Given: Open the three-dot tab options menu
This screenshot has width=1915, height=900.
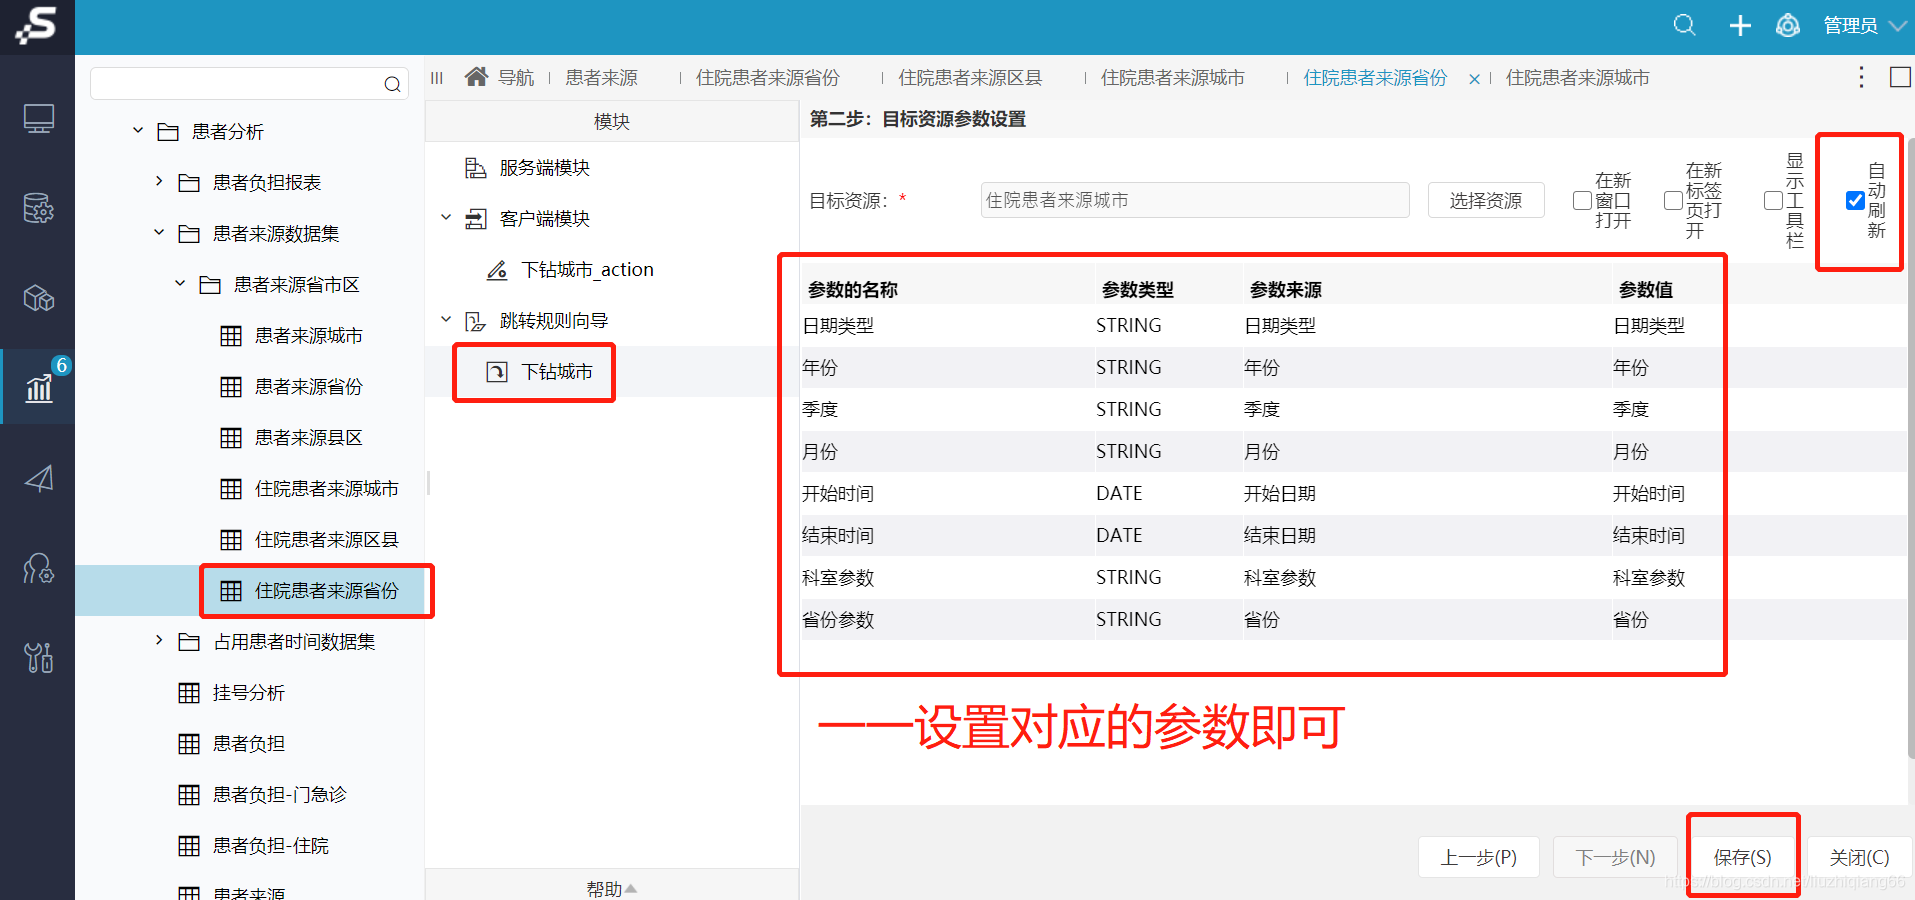Looking at the screenshot, I should pos(1861,77).
